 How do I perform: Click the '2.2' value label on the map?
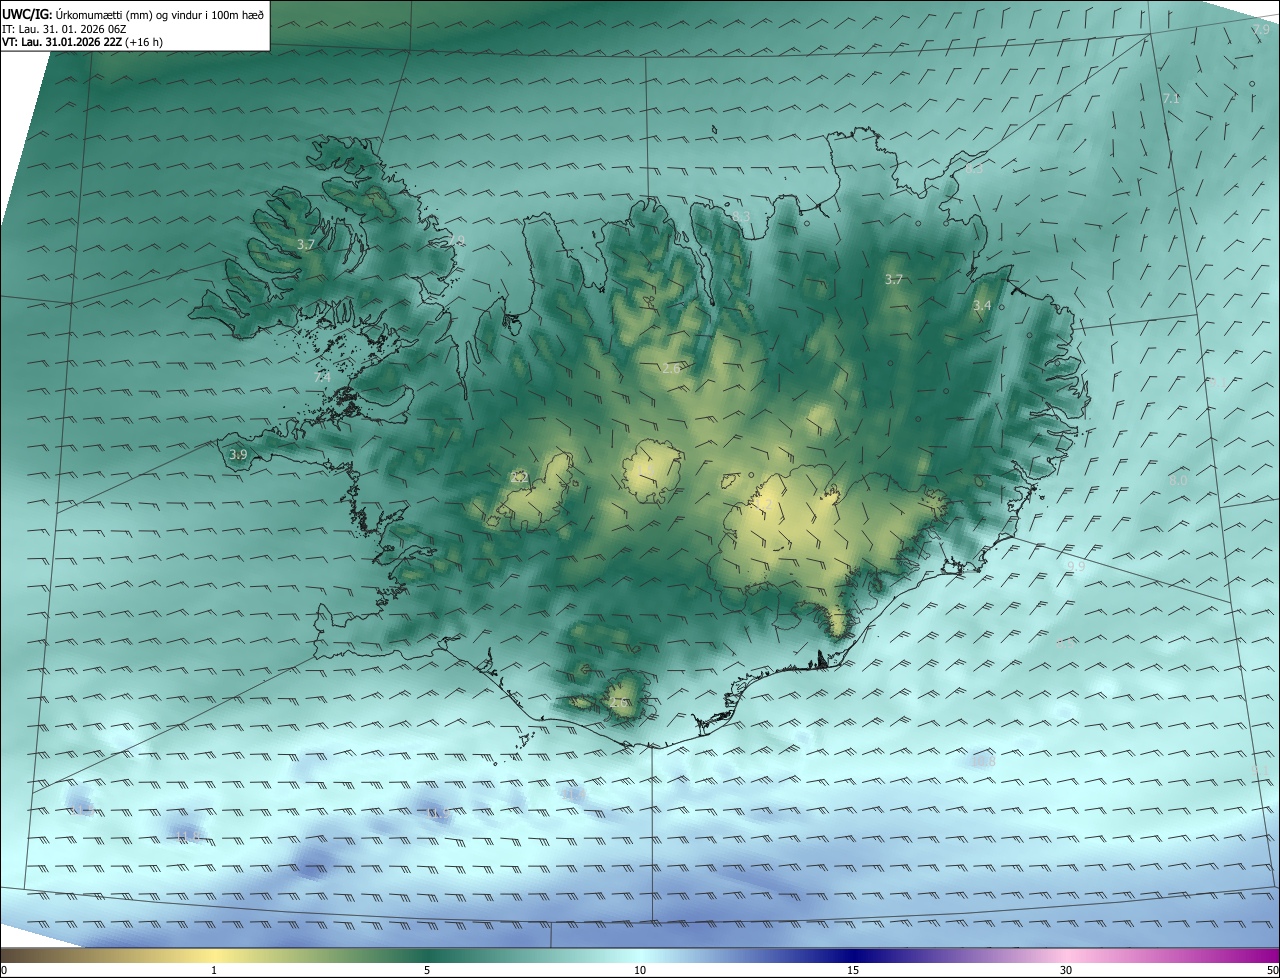click(x=519, y=477)
